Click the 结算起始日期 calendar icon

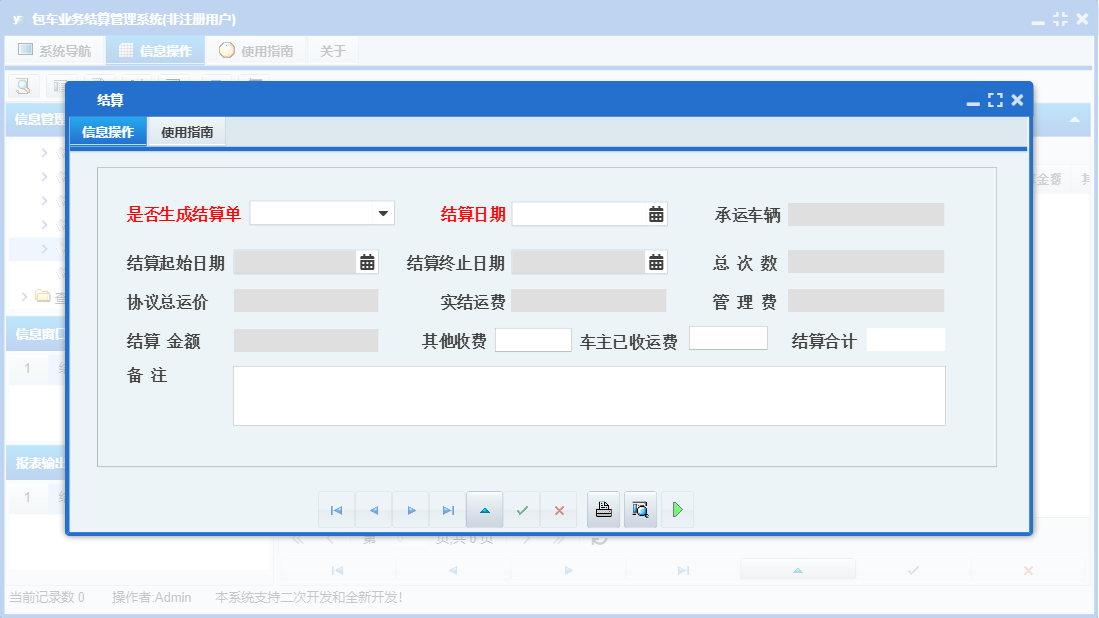[x=367, y=262]
